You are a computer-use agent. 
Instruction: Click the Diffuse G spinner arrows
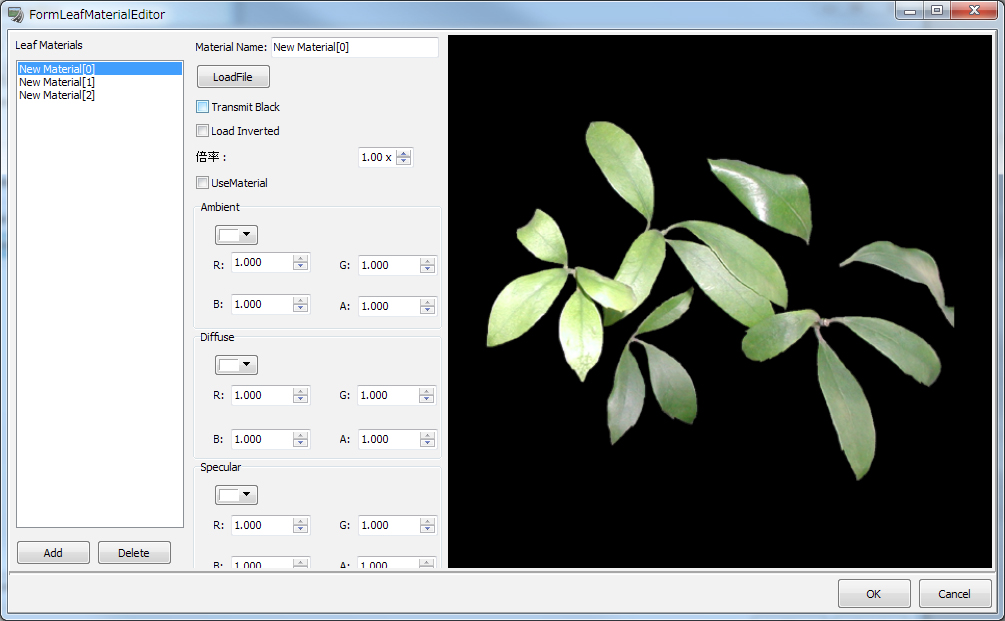[427, 395]
